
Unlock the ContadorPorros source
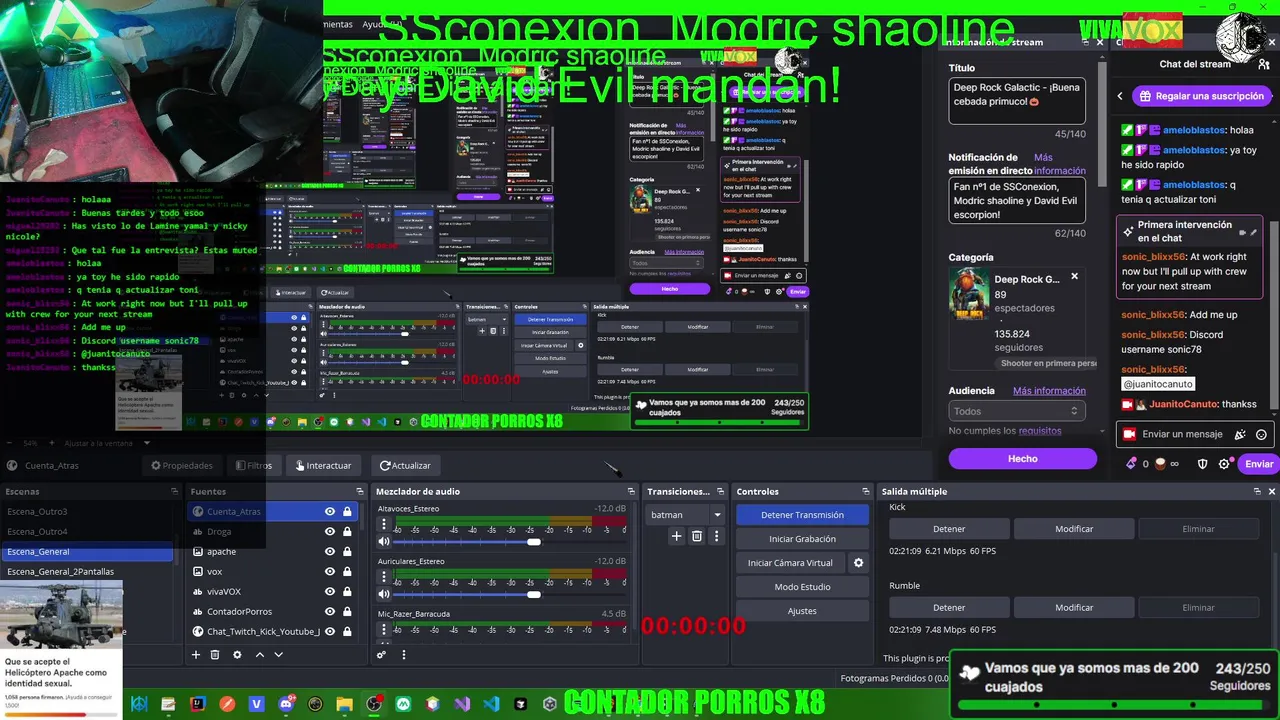click(347, 611)
